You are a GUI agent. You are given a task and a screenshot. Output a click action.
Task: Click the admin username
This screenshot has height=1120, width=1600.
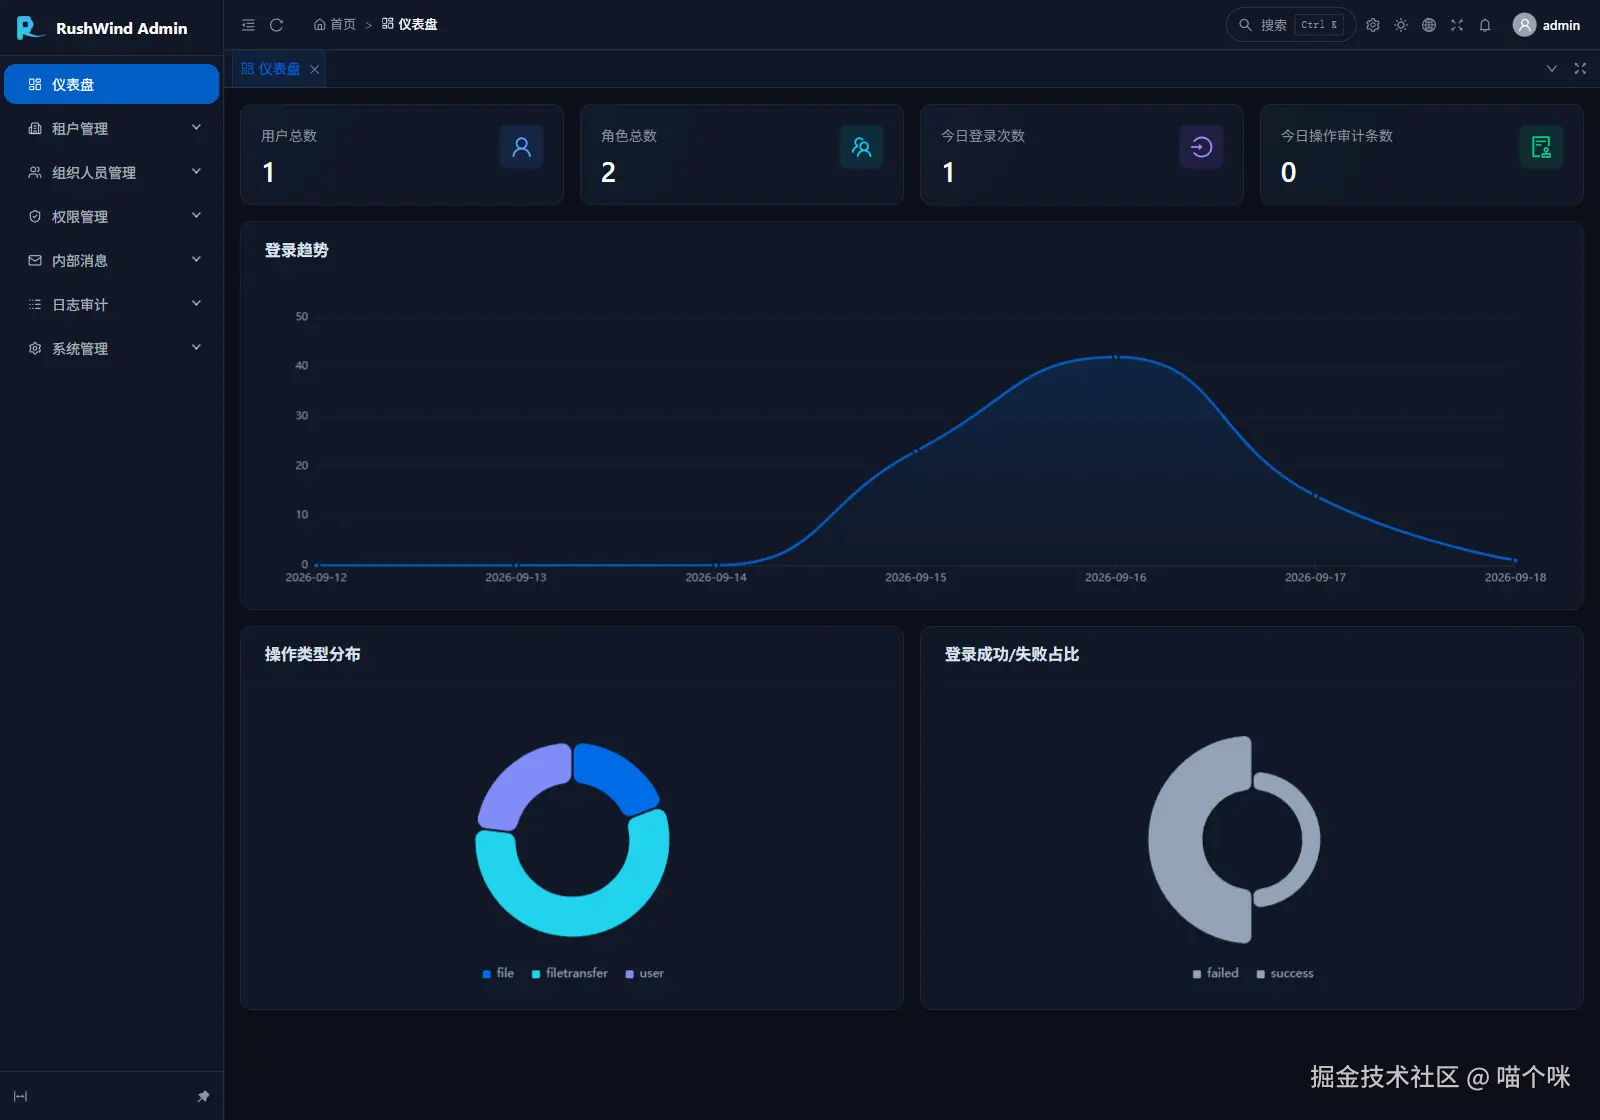point(1561,26)
